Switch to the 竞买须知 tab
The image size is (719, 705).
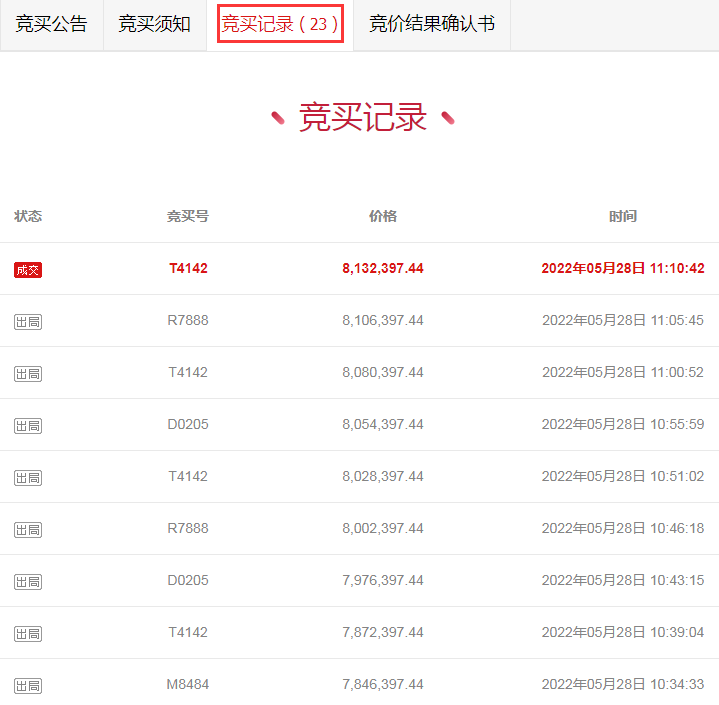point(155,24)
